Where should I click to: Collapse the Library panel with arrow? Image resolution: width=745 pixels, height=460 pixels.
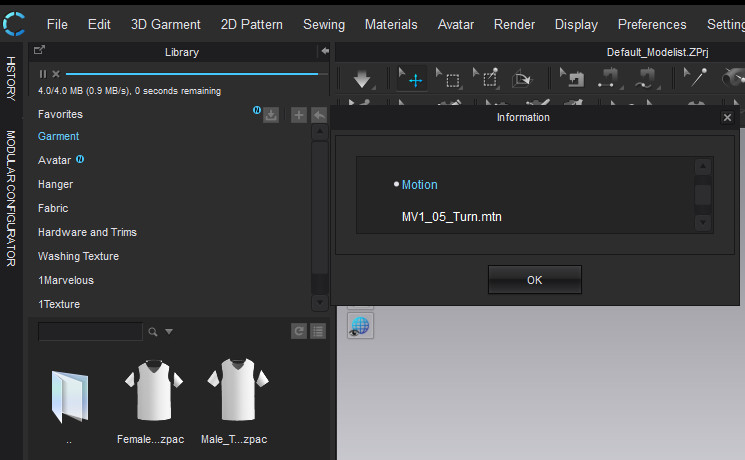(x=324, y=51)
